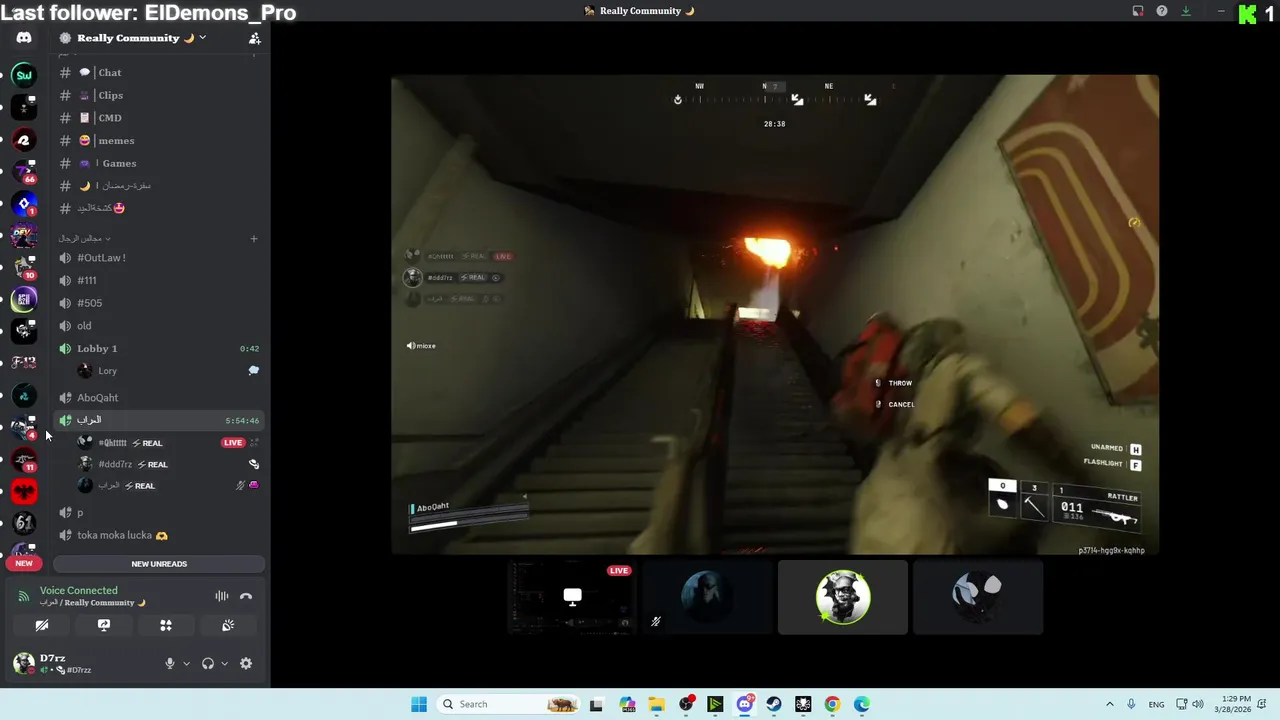This screenshot has height=720, width=1280.
Task: Open Microsoft Edge from the taskbar
Action: click(862, 704)
